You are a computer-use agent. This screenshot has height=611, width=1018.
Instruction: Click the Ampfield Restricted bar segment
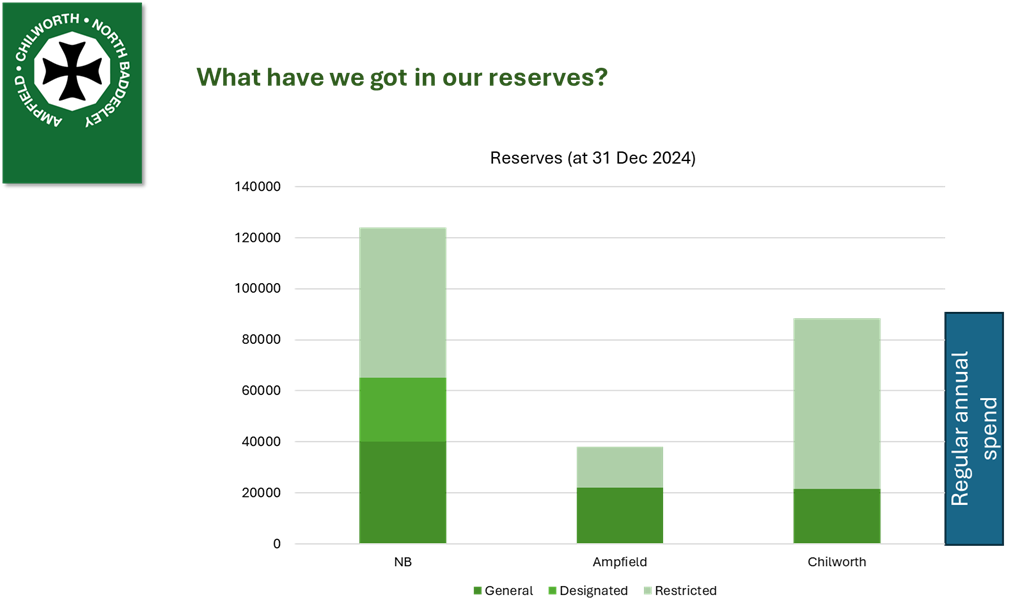coord(619,467)
